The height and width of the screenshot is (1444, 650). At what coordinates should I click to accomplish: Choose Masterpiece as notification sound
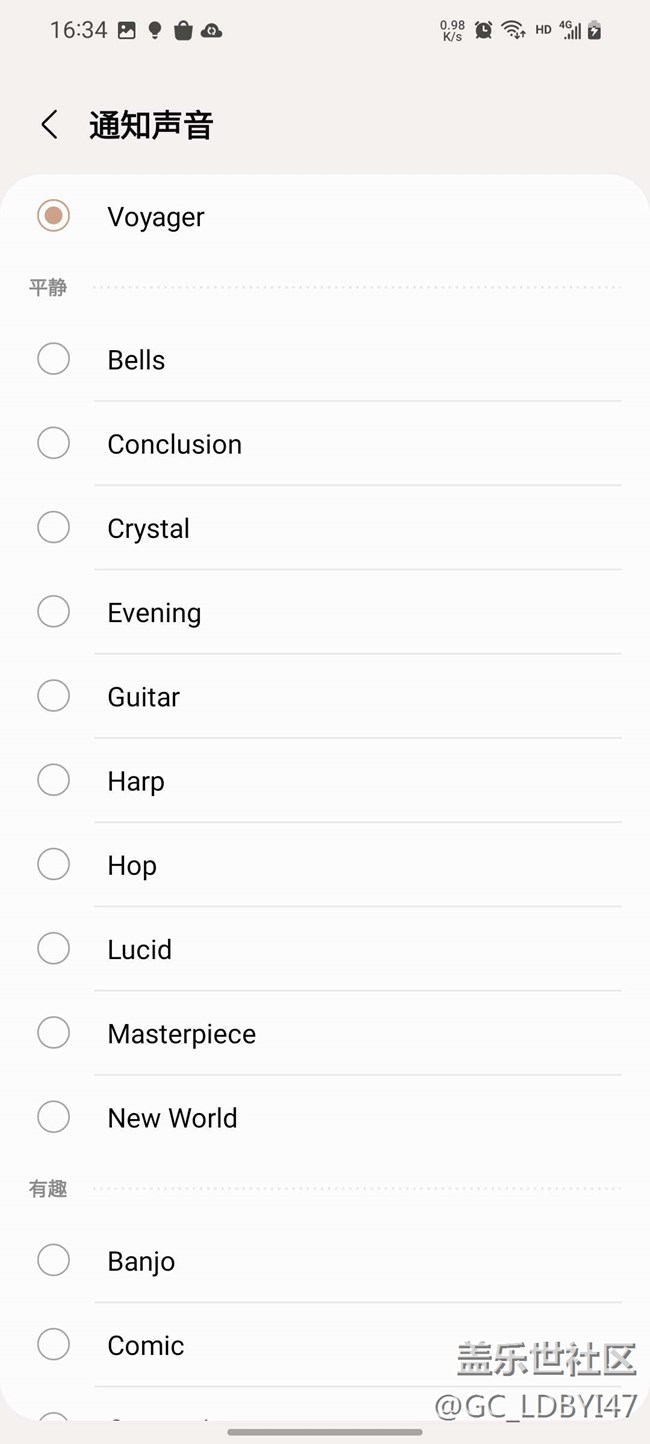coord(53,1032)
